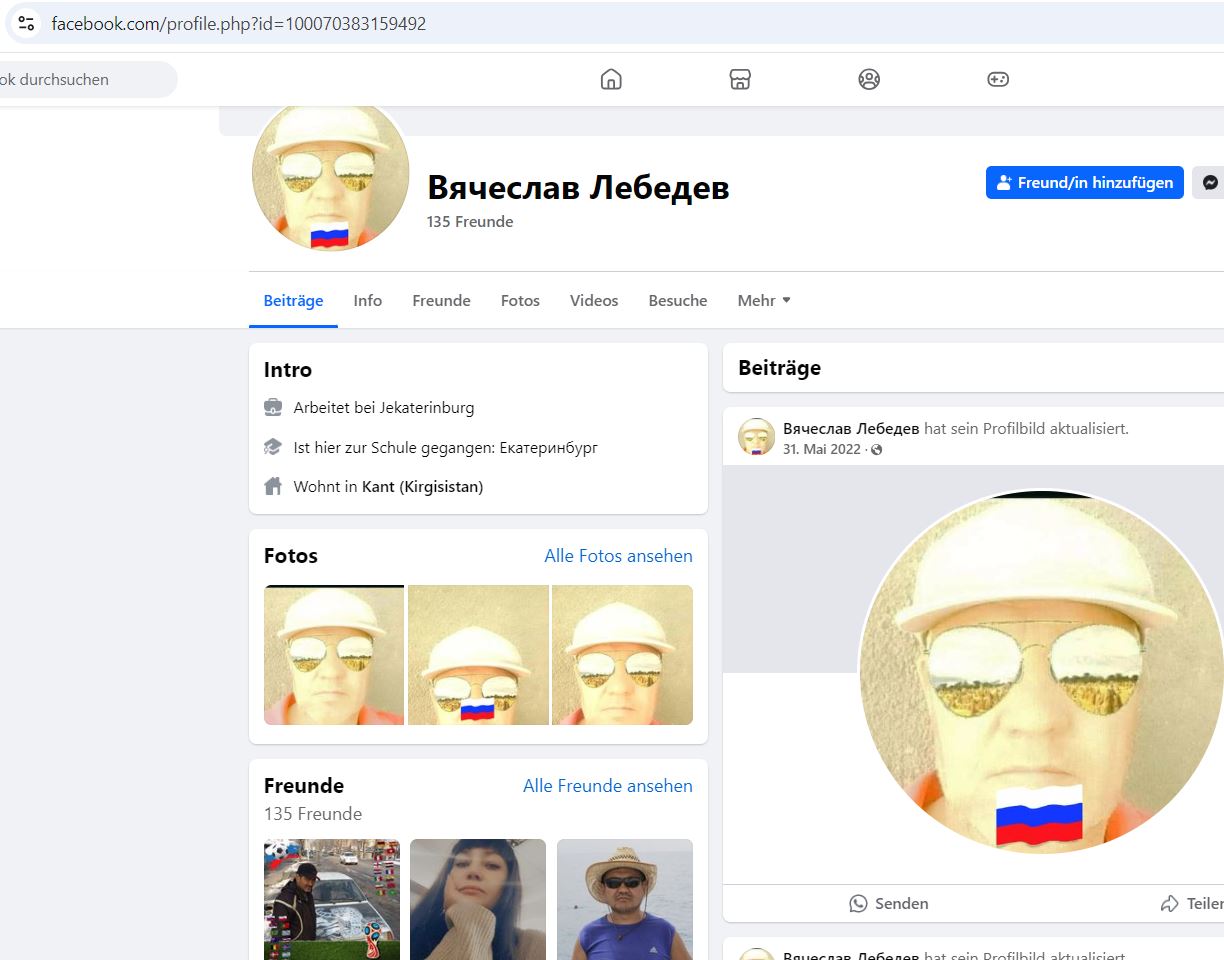The image size is (1224, 960).
Task: Click author name Вячеслав Лебедев in first post
Action: pos(851,428)
